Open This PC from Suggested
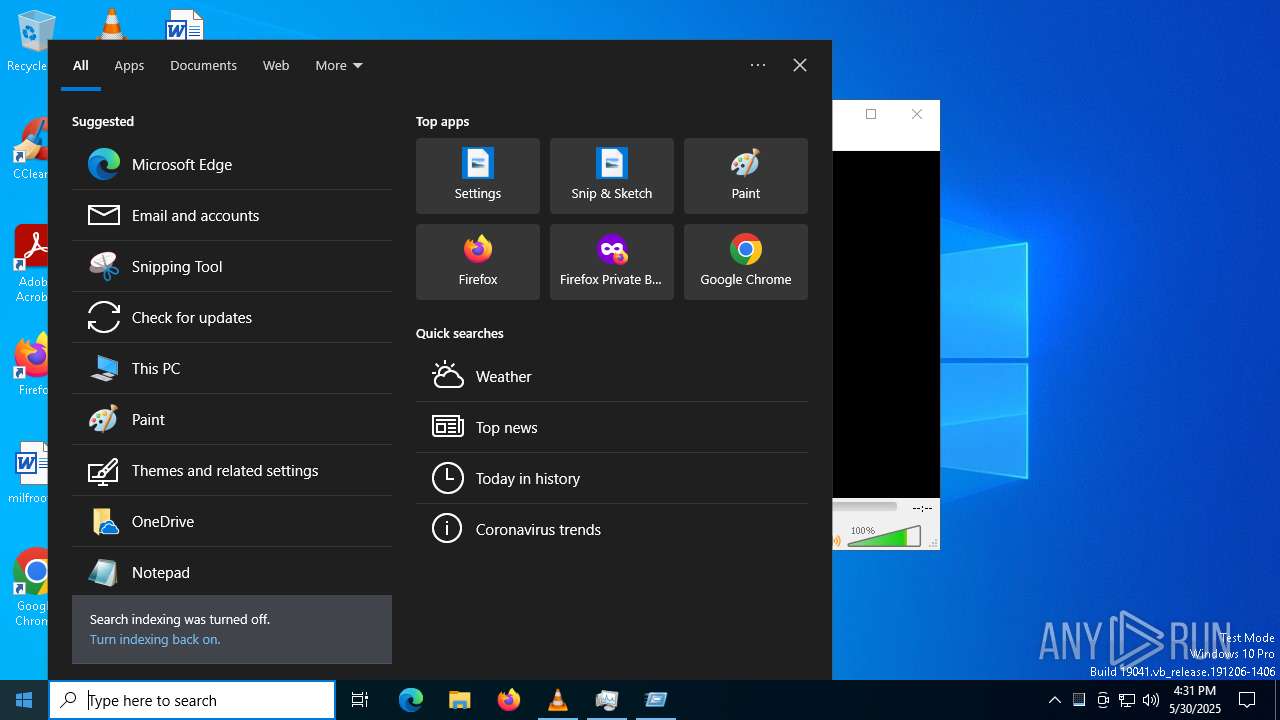The height and width of the screenshot is (720, 1280). tap(232, 368)
